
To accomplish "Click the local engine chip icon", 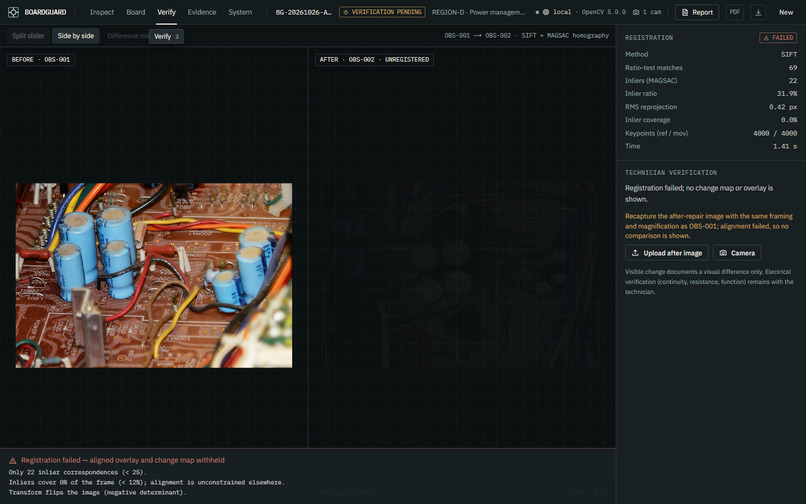I will pos(546,12).
